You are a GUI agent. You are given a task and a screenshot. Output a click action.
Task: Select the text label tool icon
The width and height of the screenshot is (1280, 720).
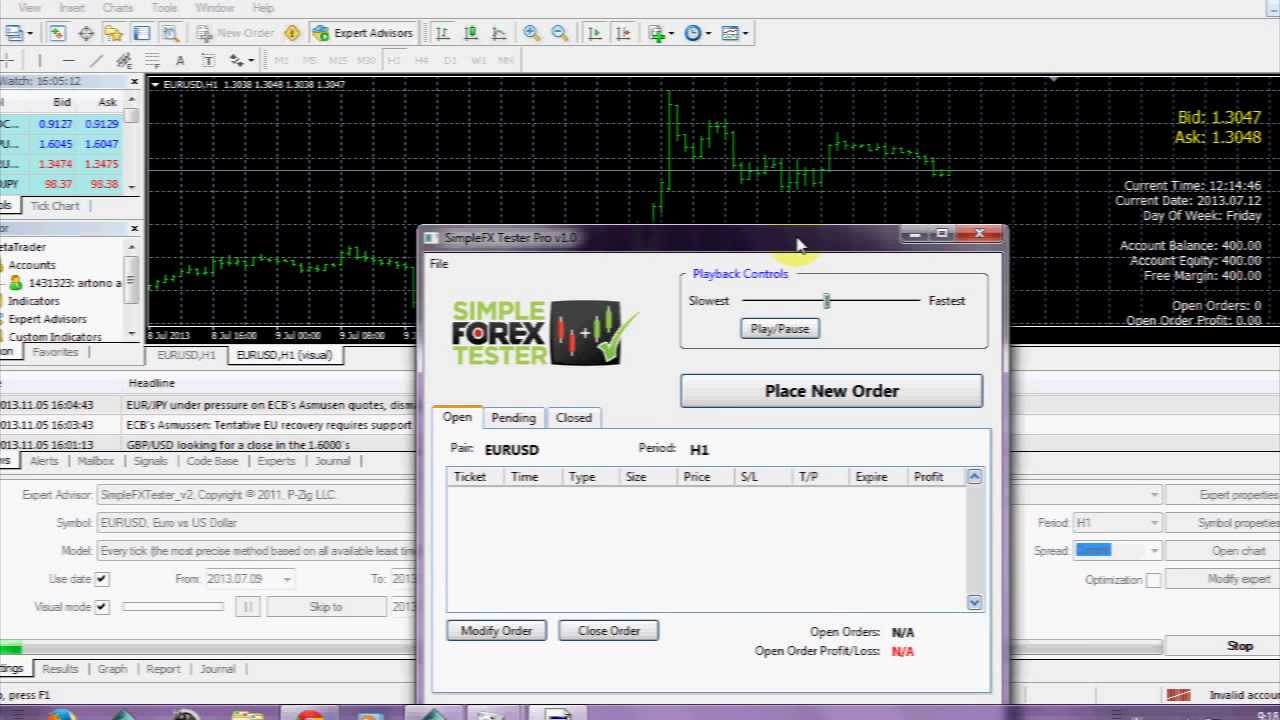pyautogui.click(x=208, y=60)
